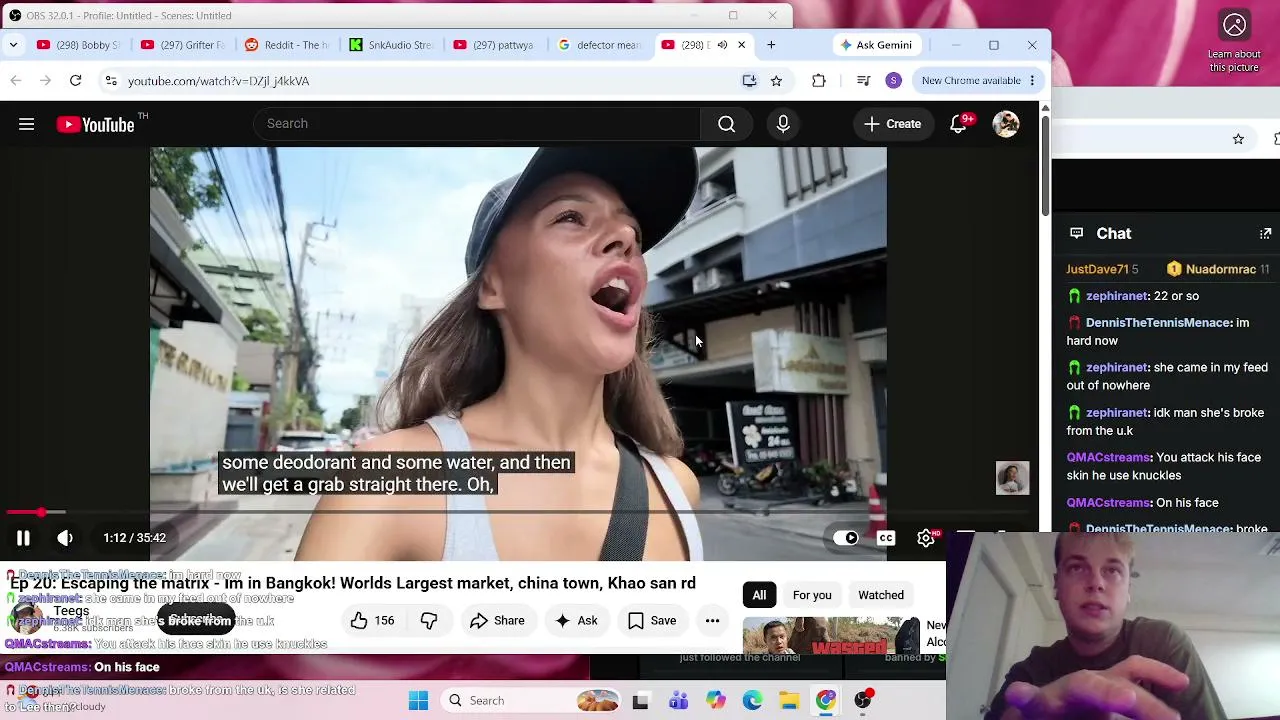Open Microsoft Edge from the taskbar
The height and width of the screenshot is (720, 1280).
coord(752,701)
